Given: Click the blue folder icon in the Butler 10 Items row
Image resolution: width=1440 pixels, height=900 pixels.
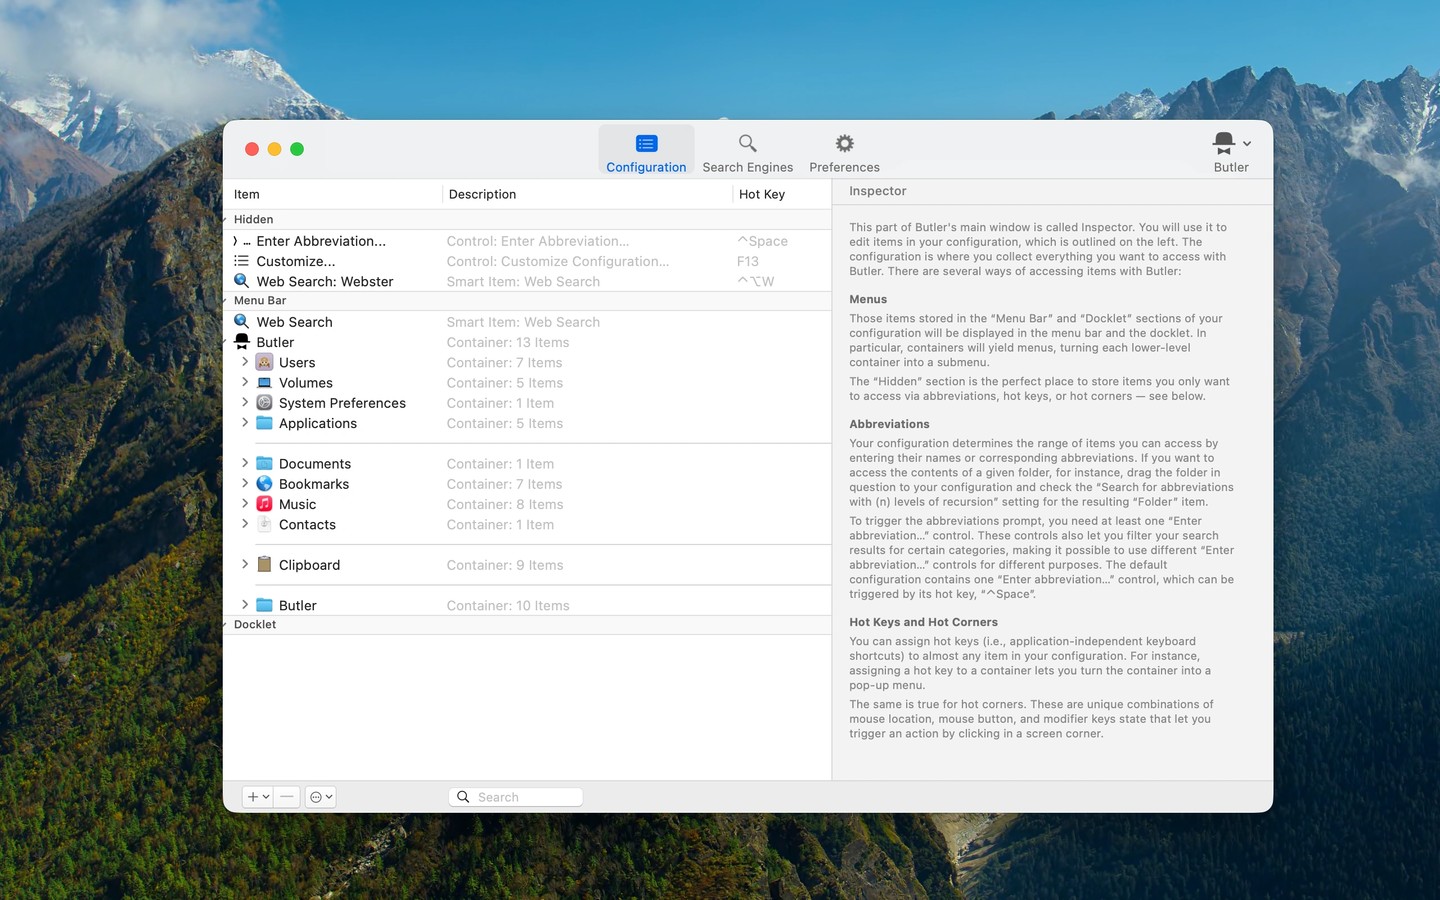Looking at the screenshot, I should 264,605.
